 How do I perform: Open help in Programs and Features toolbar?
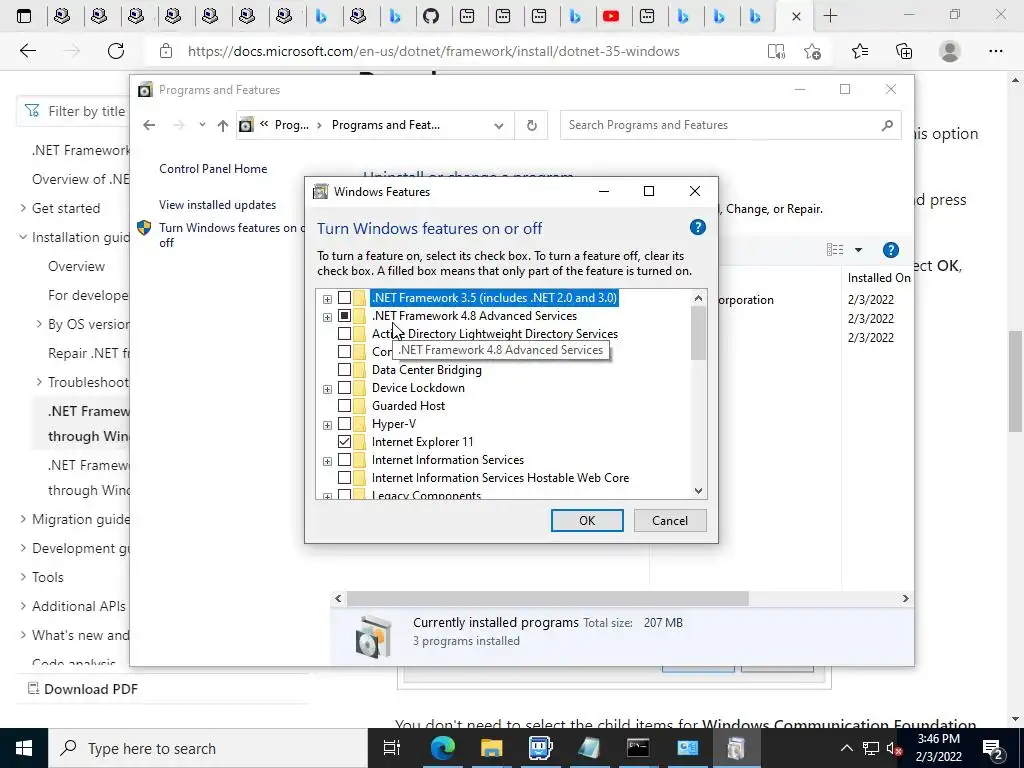click(x=890, y=249)
